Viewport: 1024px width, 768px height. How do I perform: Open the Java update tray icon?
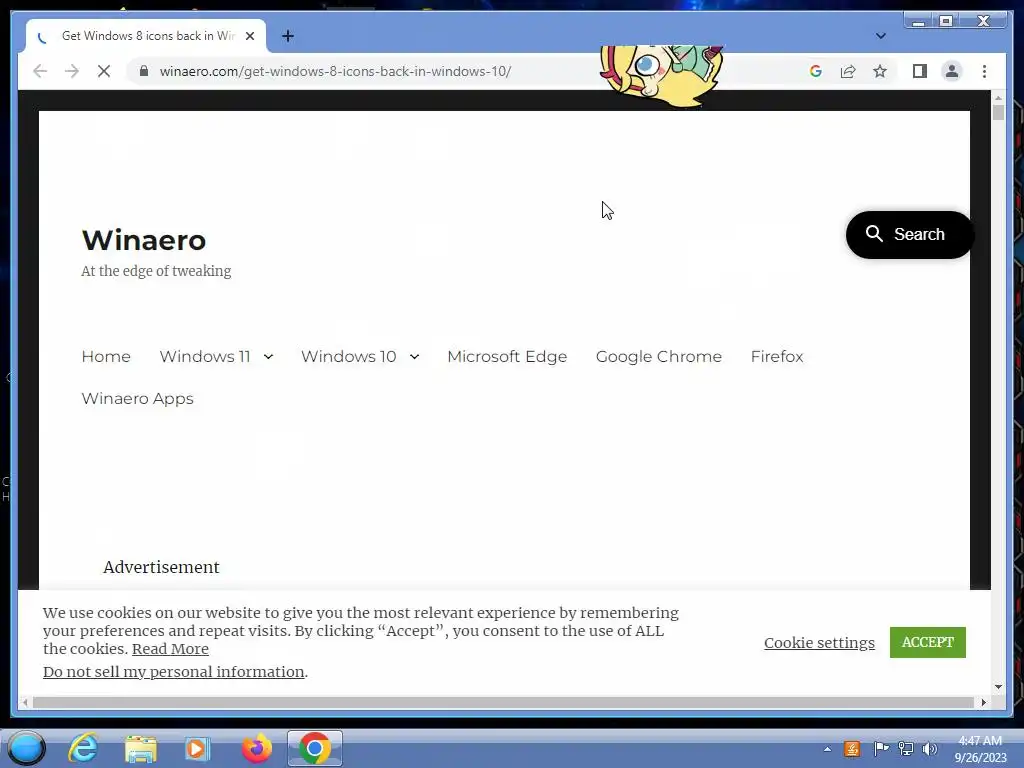(x=852, y=748)
